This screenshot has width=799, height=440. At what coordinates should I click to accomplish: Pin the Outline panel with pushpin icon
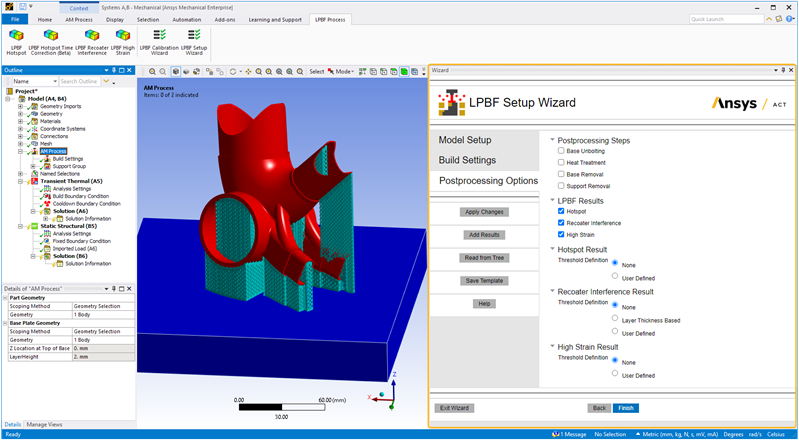click(114, 70)
